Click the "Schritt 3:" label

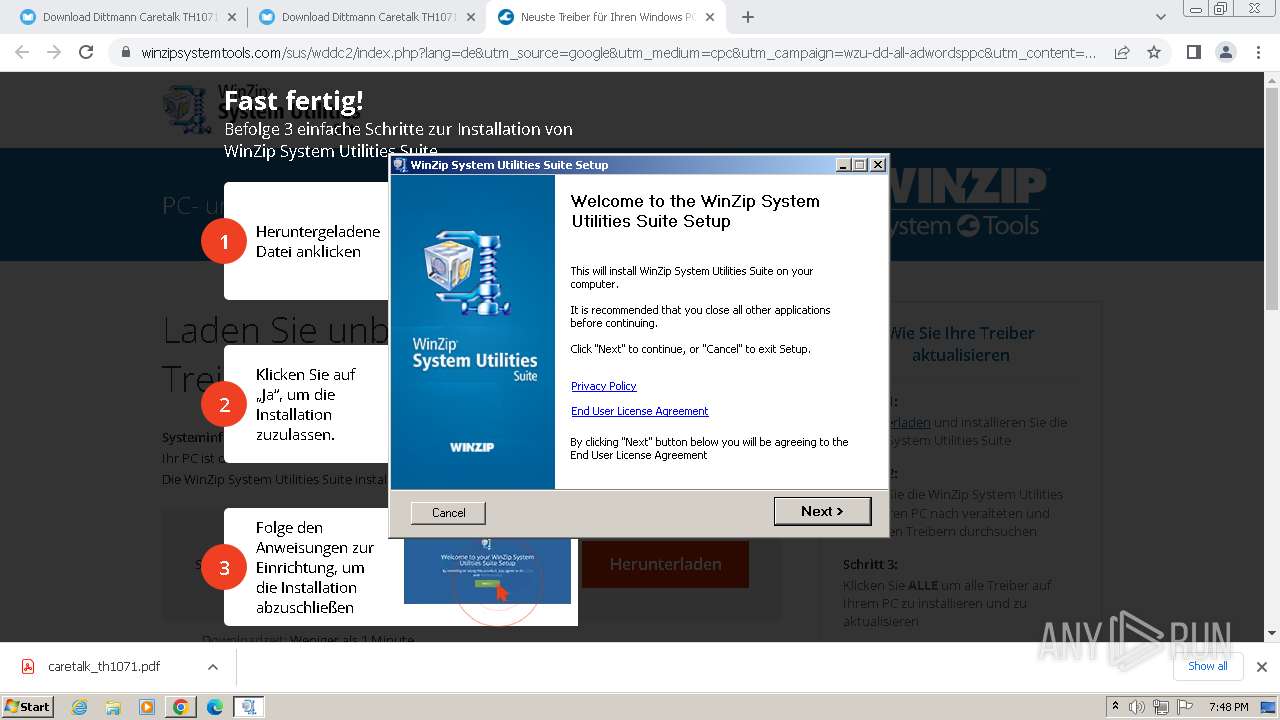coord(870,564)
